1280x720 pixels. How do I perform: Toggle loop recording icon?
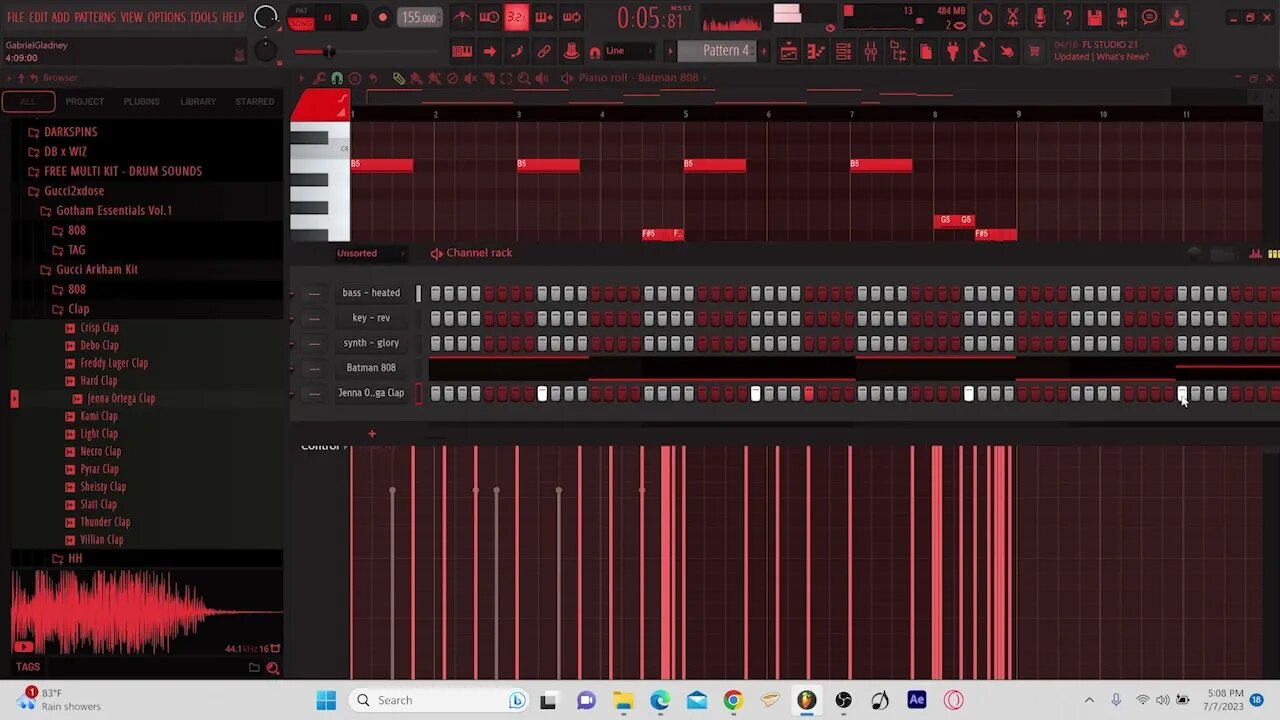571,17
